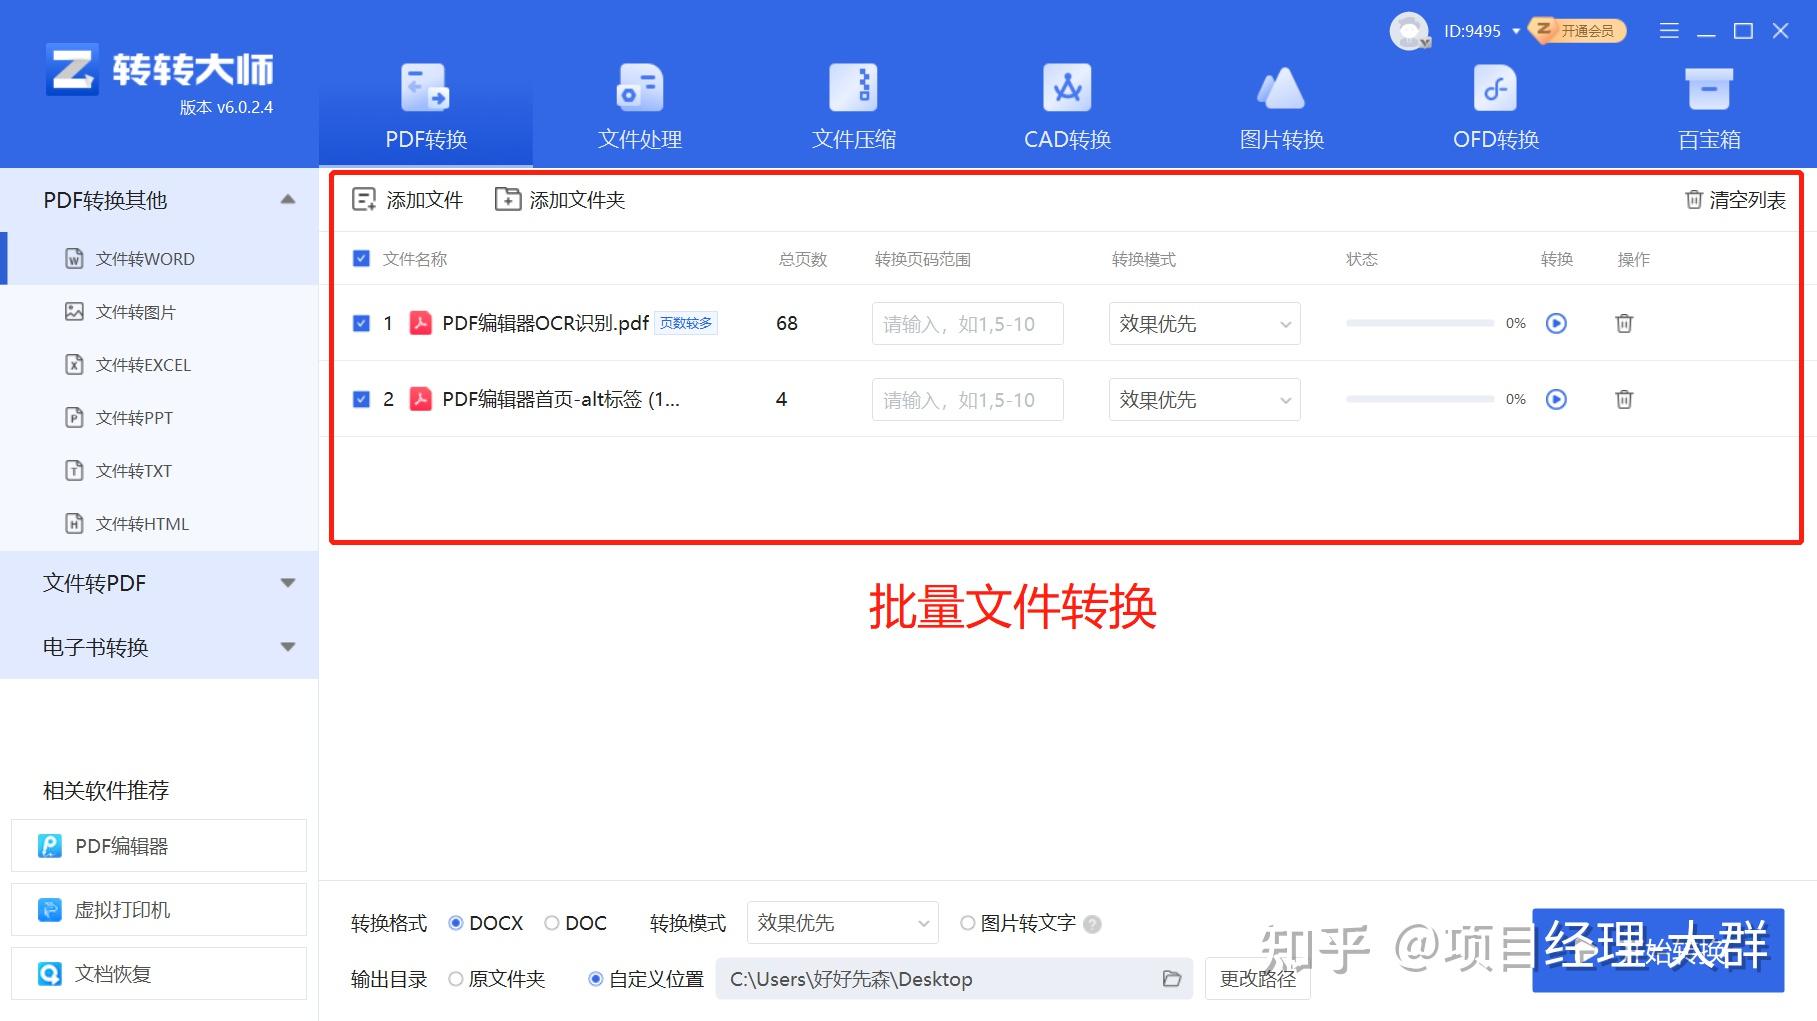
Task: Click the 更改路径 button
Action: tap(1257, 979)
